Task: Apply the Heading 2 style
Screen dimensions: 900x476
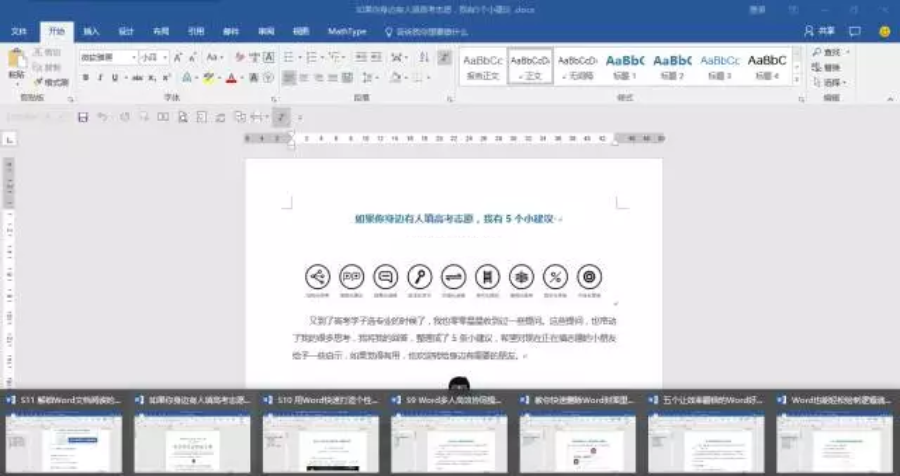Action: tap(672, 67)
